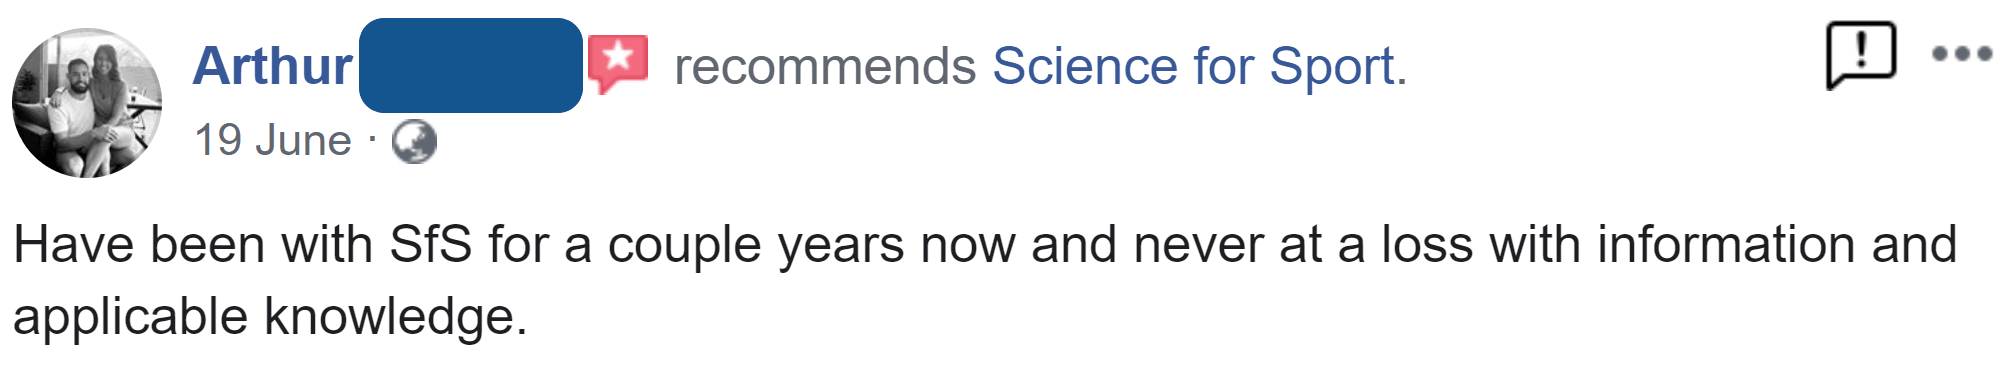Click the white star inside red badge

618,57
